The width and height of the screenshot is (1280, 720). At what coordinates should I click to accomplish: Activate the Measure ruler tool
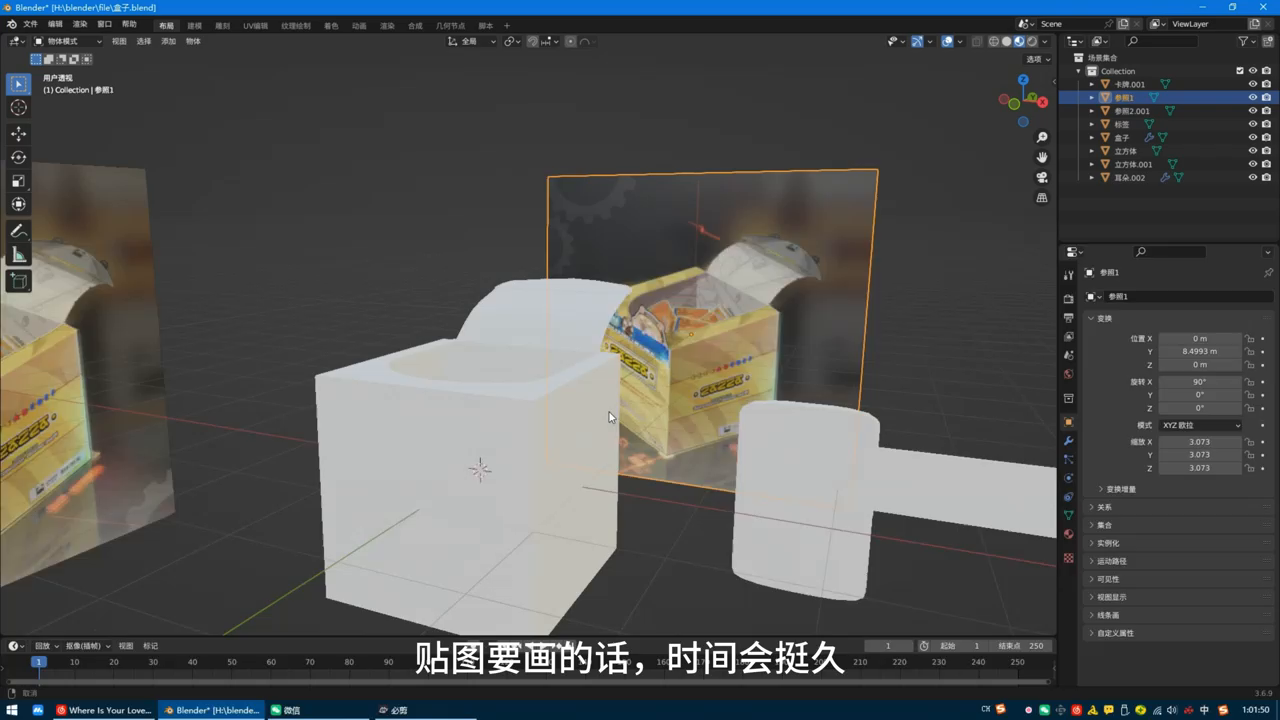click(18, 255)
